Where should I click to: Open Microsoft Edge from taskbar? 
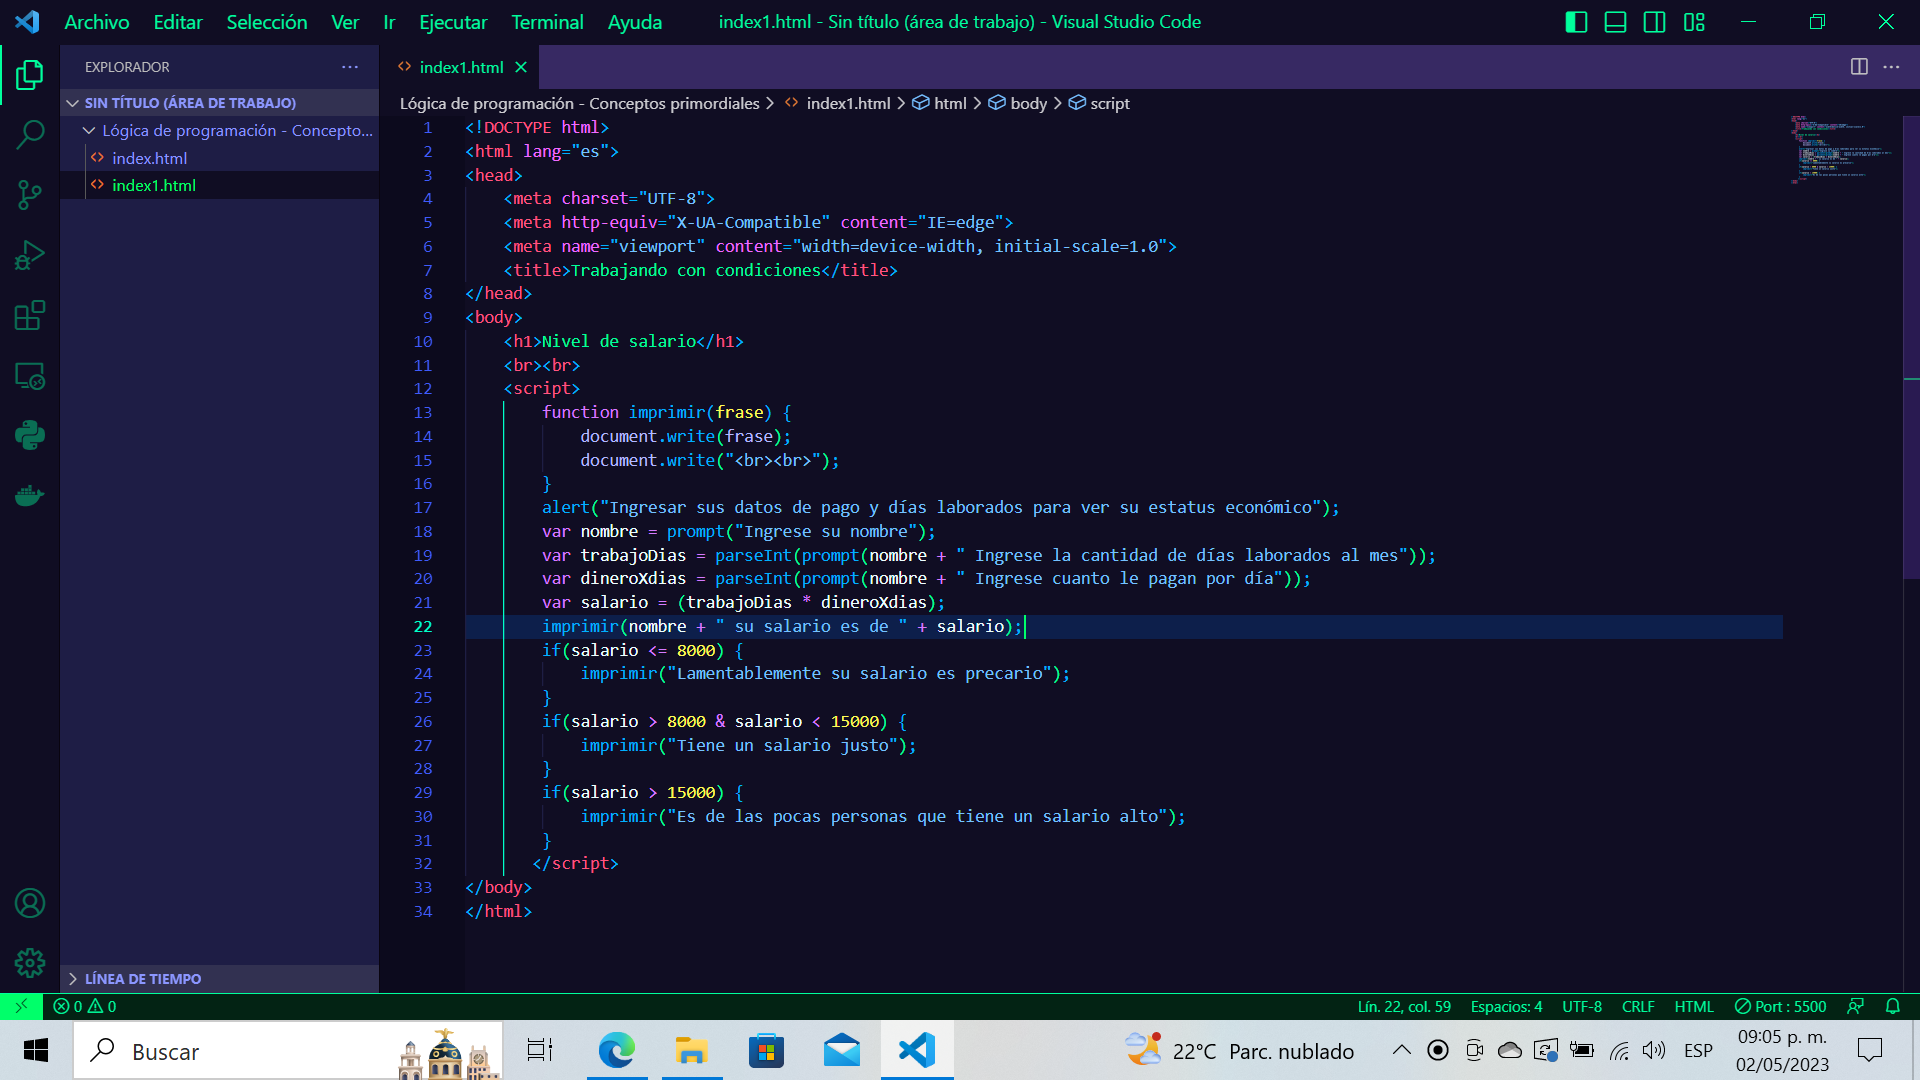pos(616,1050)
